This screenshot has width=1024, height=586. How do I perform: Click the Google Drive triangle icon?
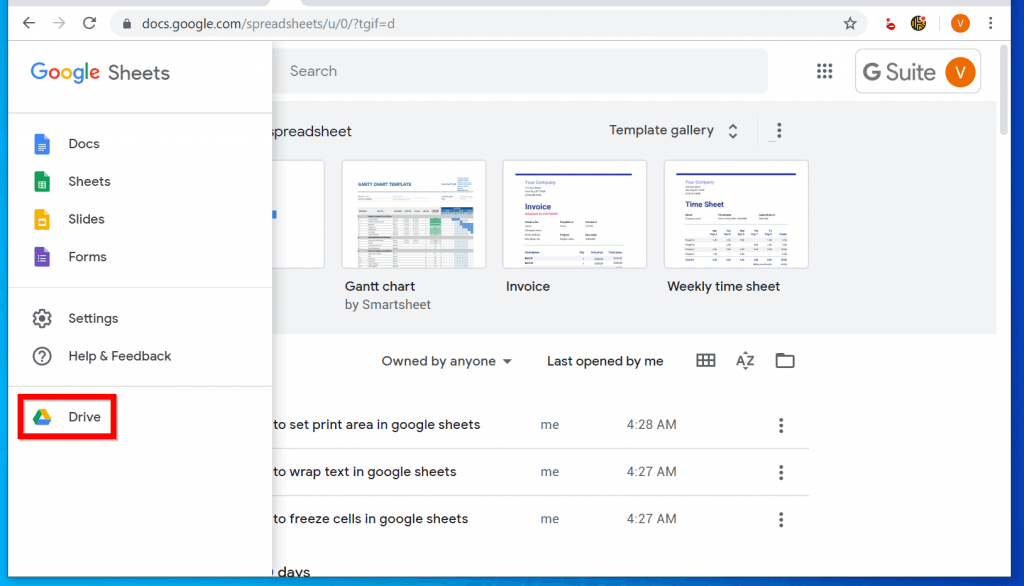tap(42, 417)
